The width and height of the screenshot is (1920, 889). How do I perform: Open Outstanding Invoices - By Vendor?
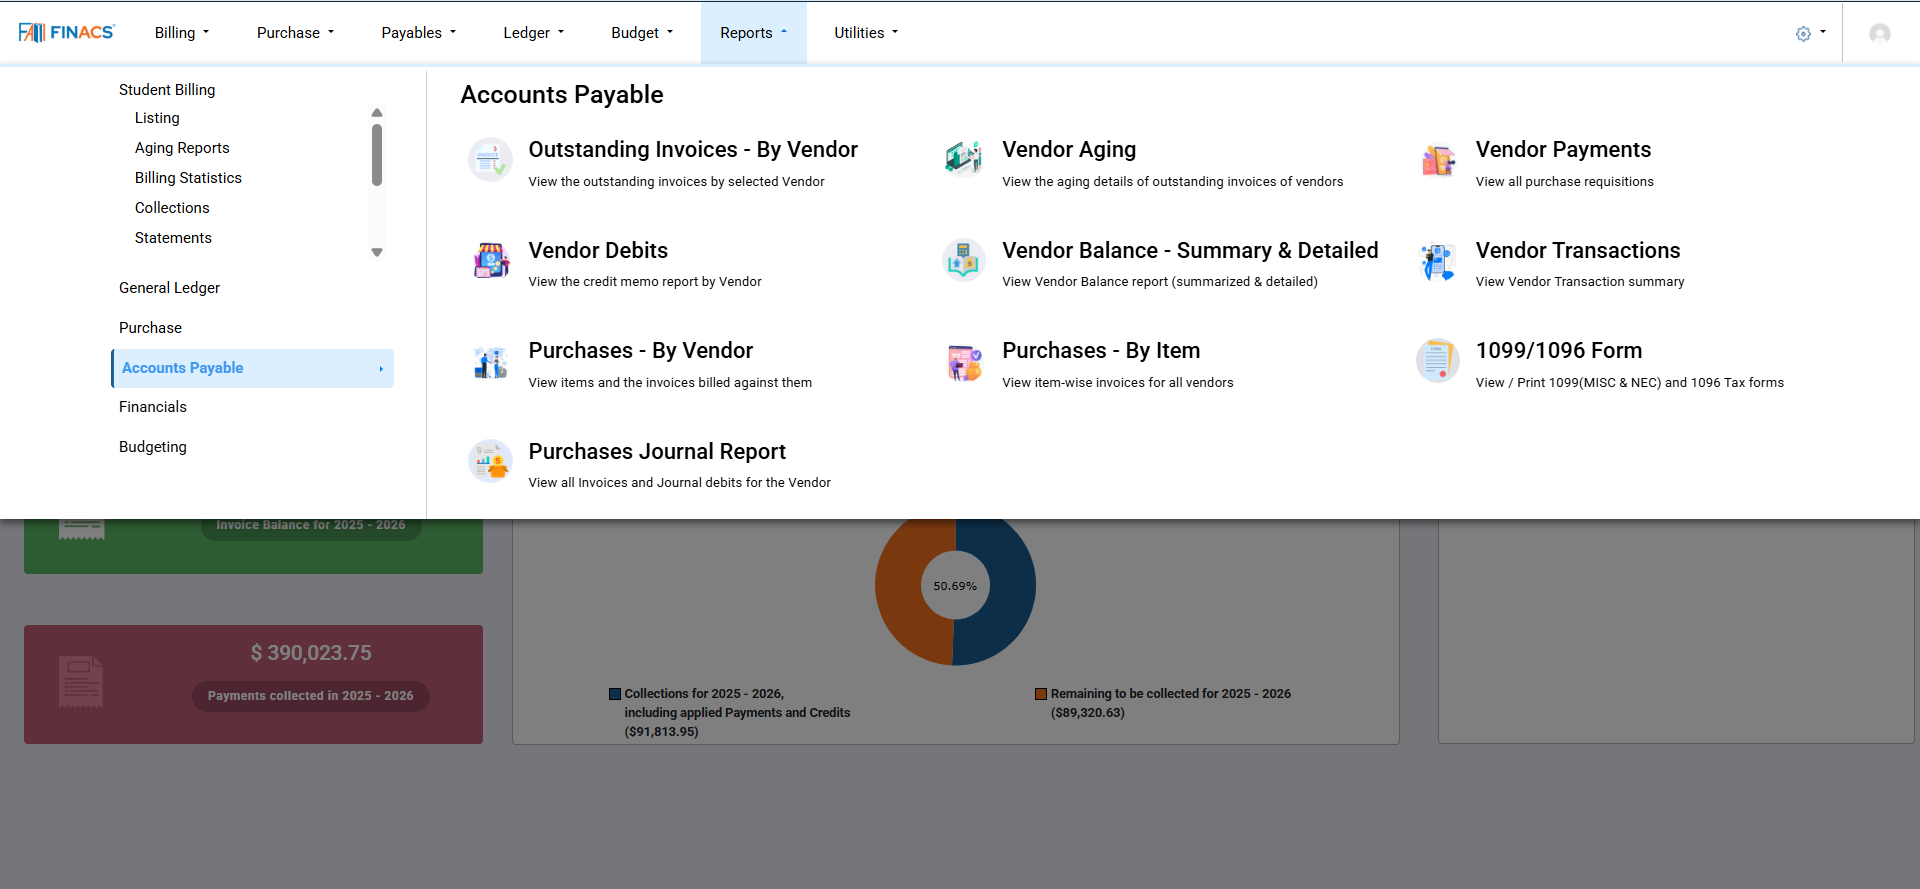(x=693, y=150)
